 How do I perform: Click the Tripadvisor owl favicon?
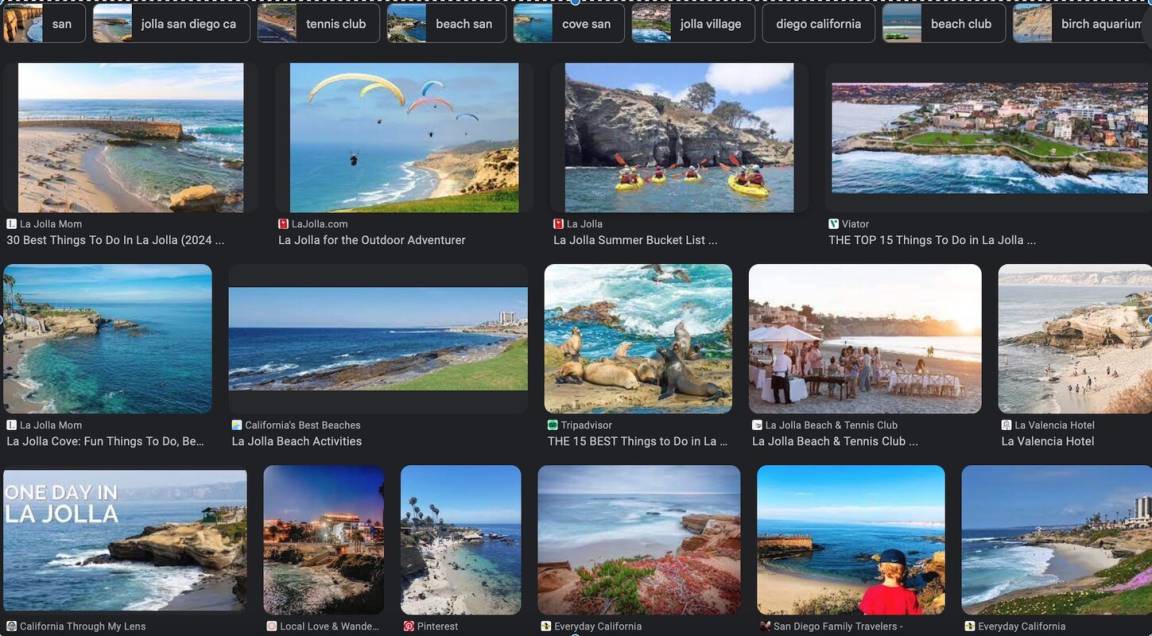point(553,425)
